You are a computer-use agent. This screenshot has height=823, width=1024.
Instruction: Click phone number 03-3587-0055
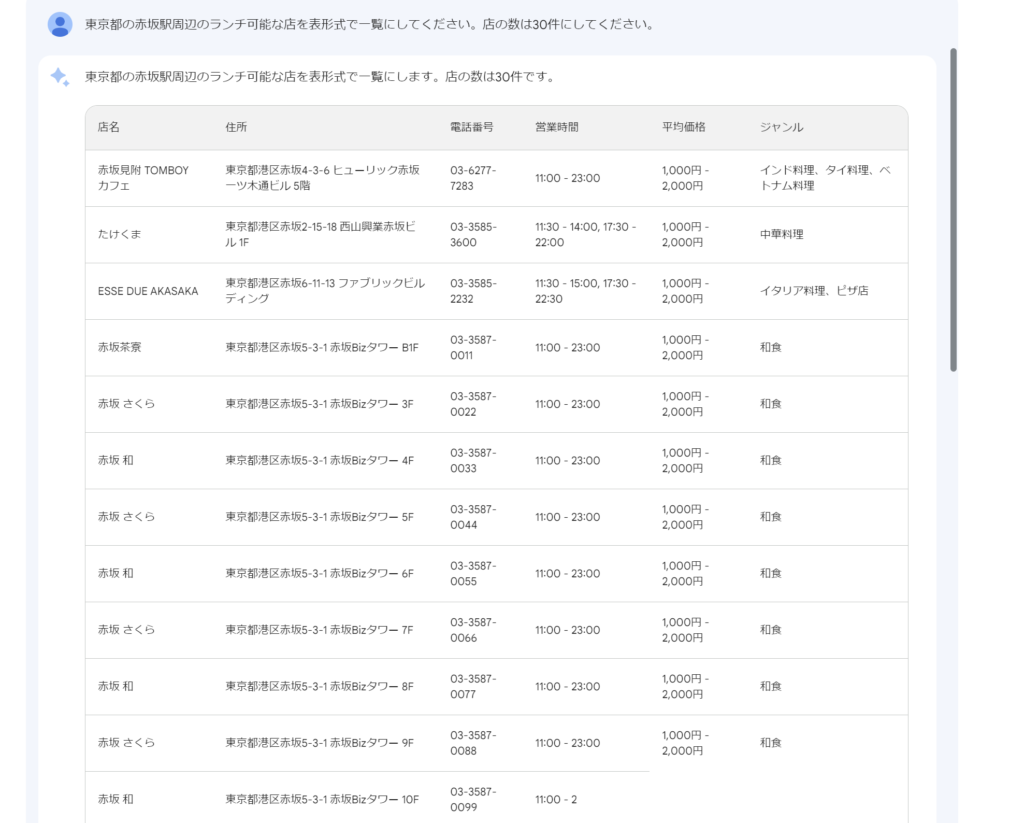473,573
